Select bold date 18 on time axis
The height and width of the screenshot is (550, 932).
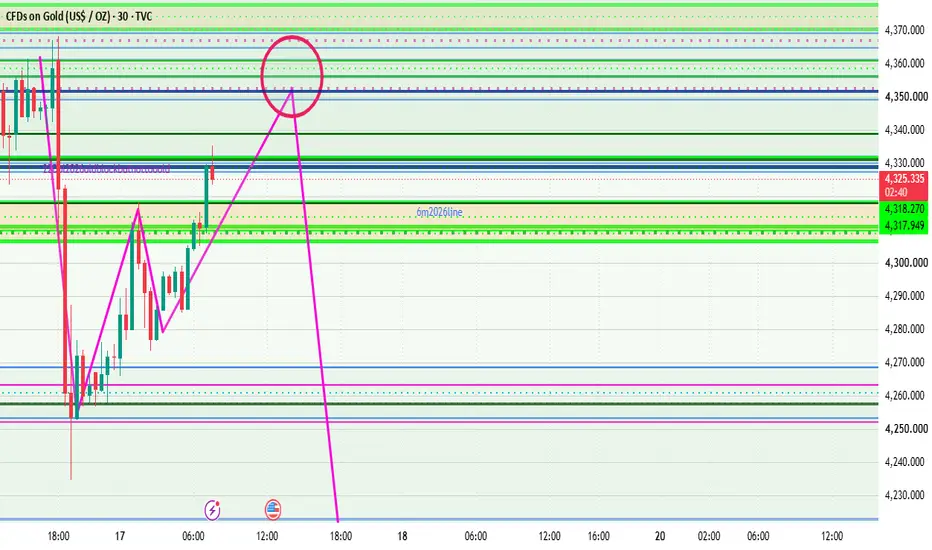click(x=402, y=536)
